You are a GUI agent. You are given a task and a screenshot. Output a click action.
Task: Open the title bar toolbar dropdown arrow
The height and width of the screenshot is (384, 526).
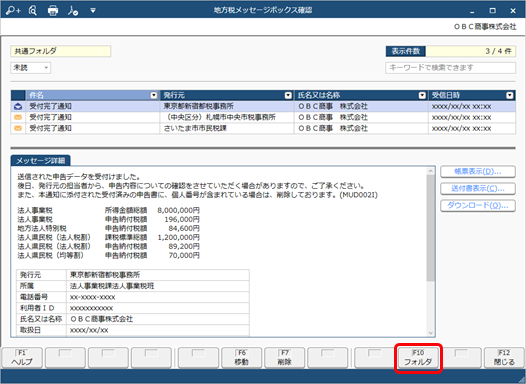pos(93,11)
